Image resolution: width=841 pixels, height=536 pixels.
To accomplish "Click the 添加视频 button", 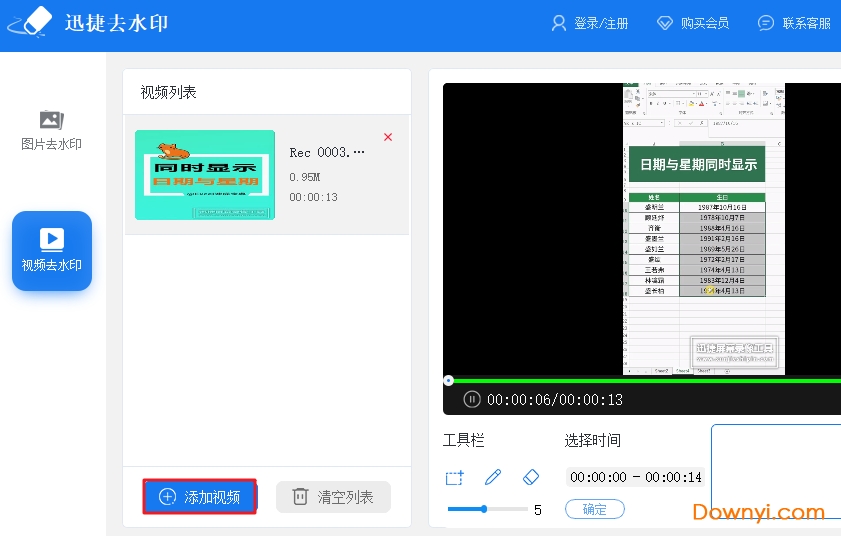I will pyautogui.click(x=200, y=497).
